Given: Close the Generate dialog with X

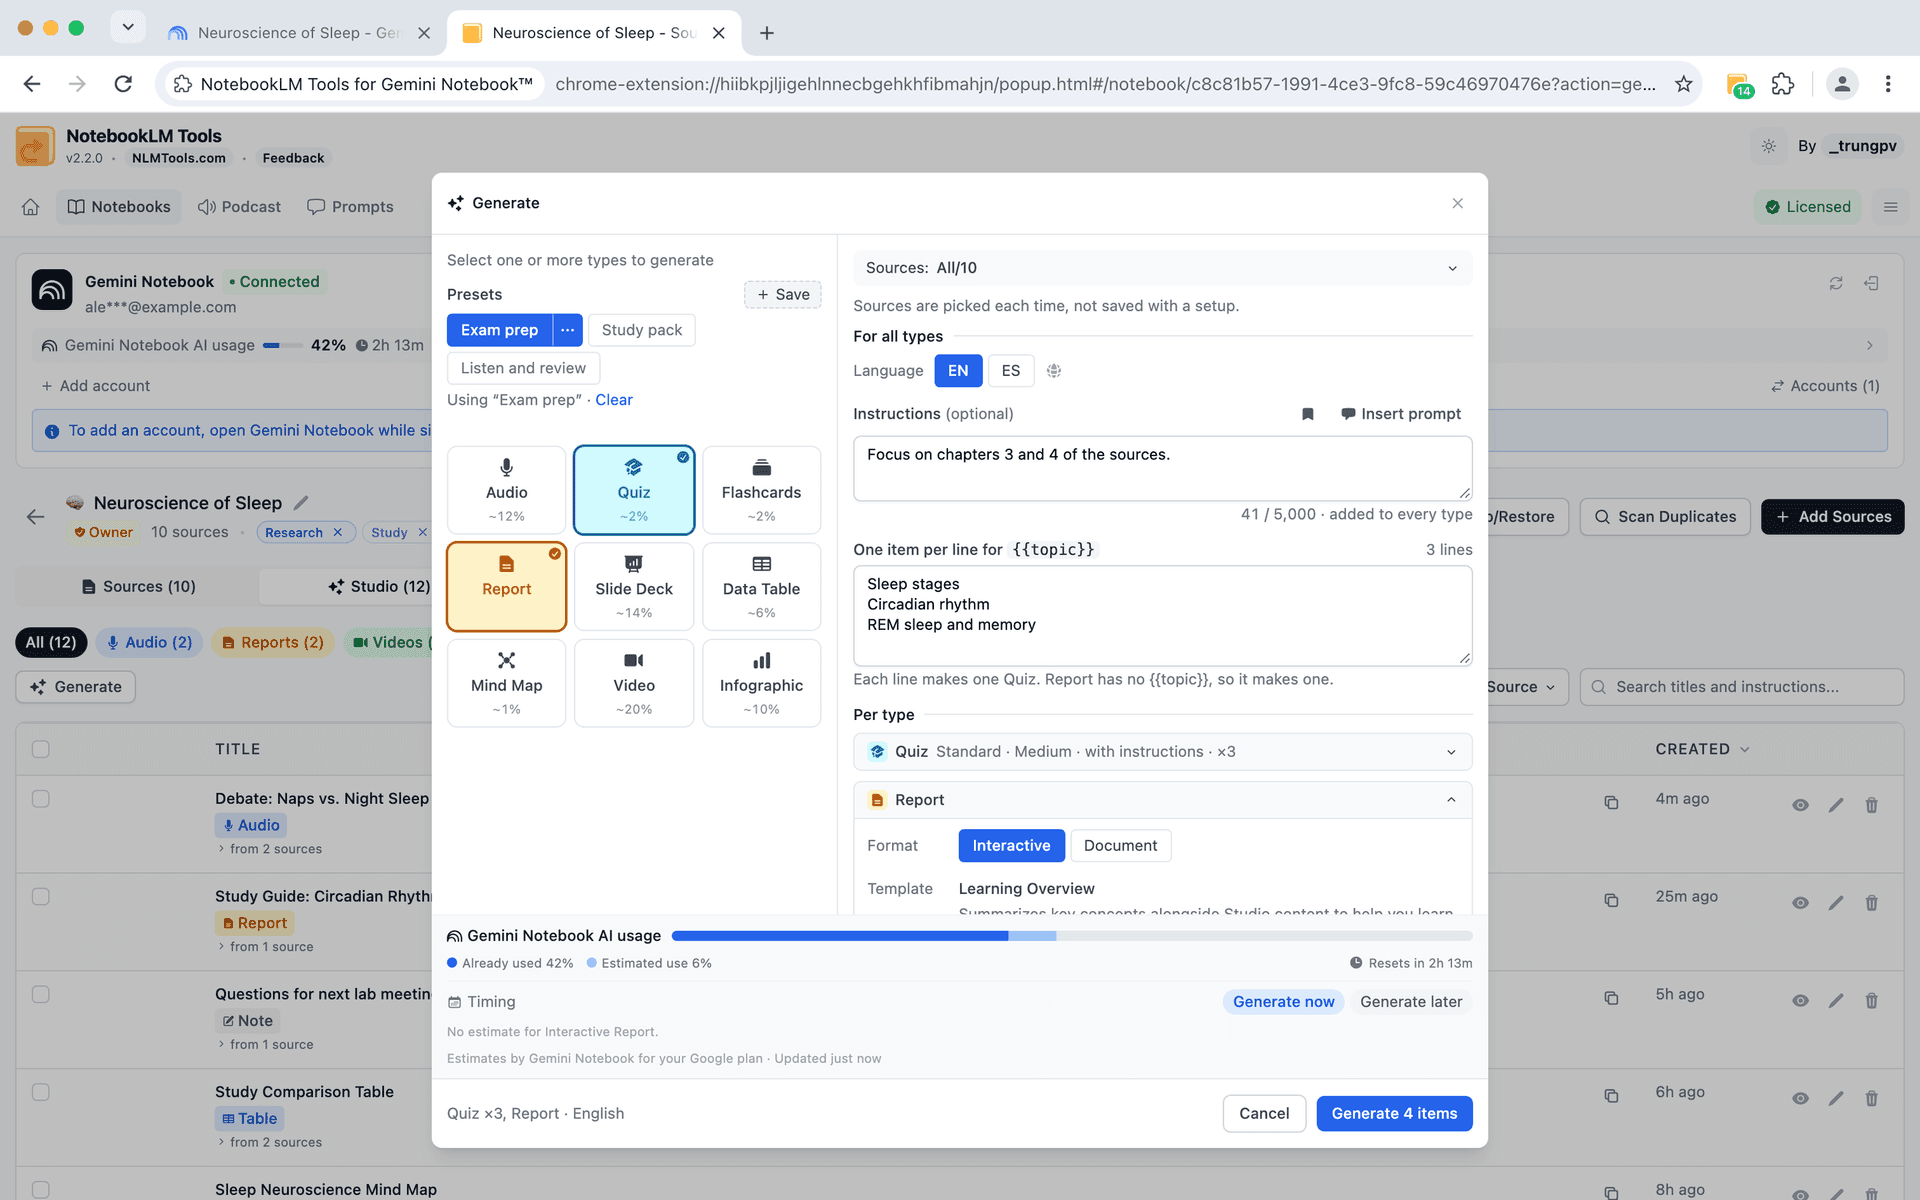Looking at the screenshot, I should pos(1457,203).
